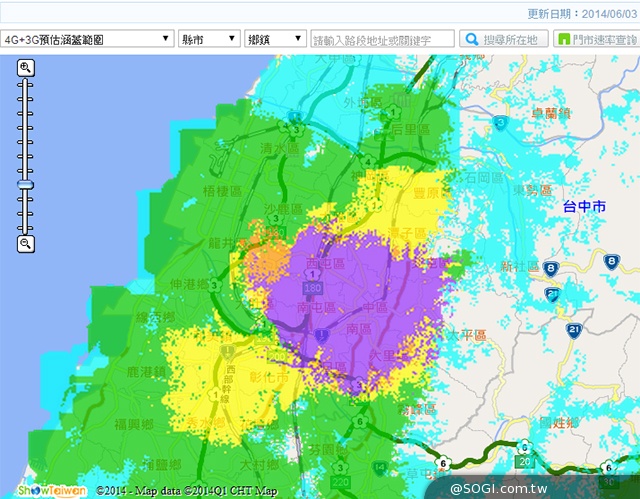The image size is (640, 499).
Task: Click the top tick of zoom slider
Action: pyautogui.click(x=26, y=85)
